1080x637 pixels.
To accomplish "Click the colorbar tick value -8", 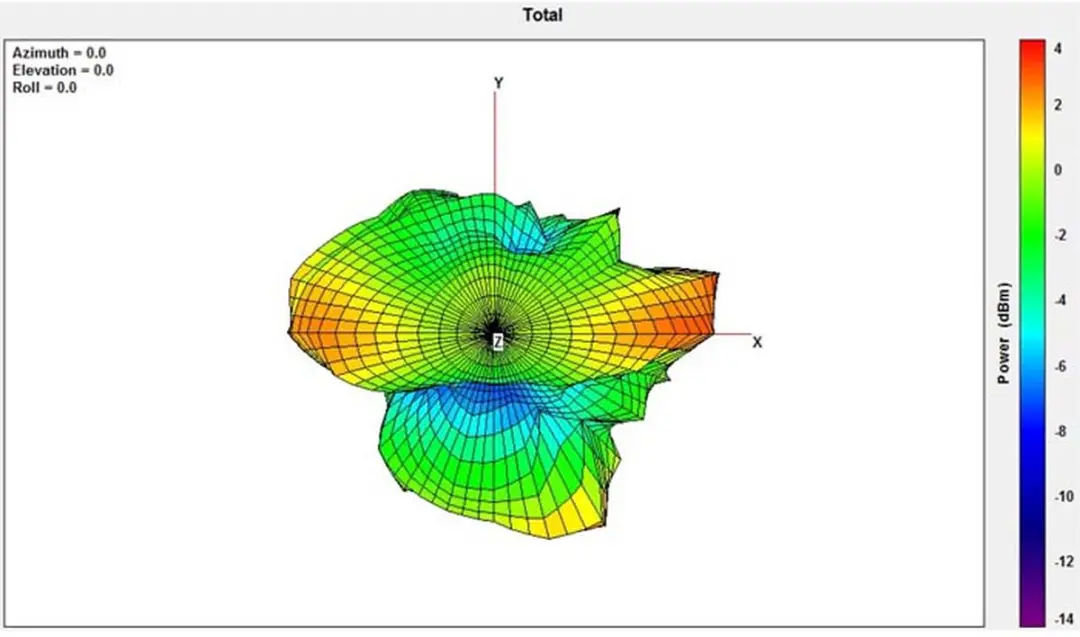I will [1061, 432].
